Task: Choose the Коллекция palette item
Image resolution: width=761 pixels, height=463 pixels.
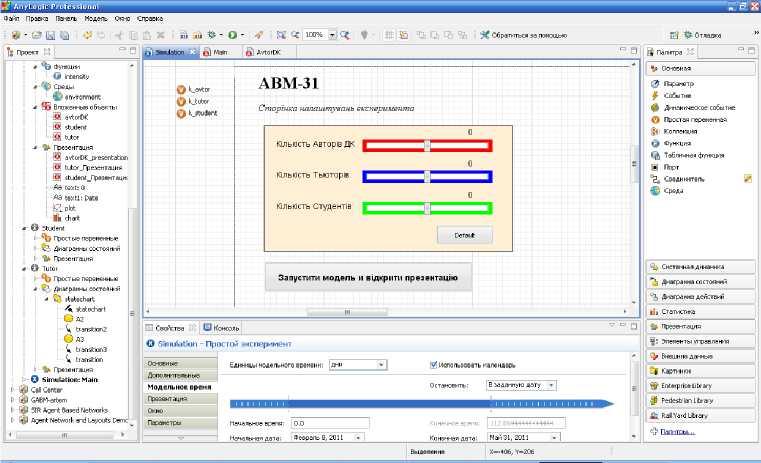Action: (x=654, y=131)
